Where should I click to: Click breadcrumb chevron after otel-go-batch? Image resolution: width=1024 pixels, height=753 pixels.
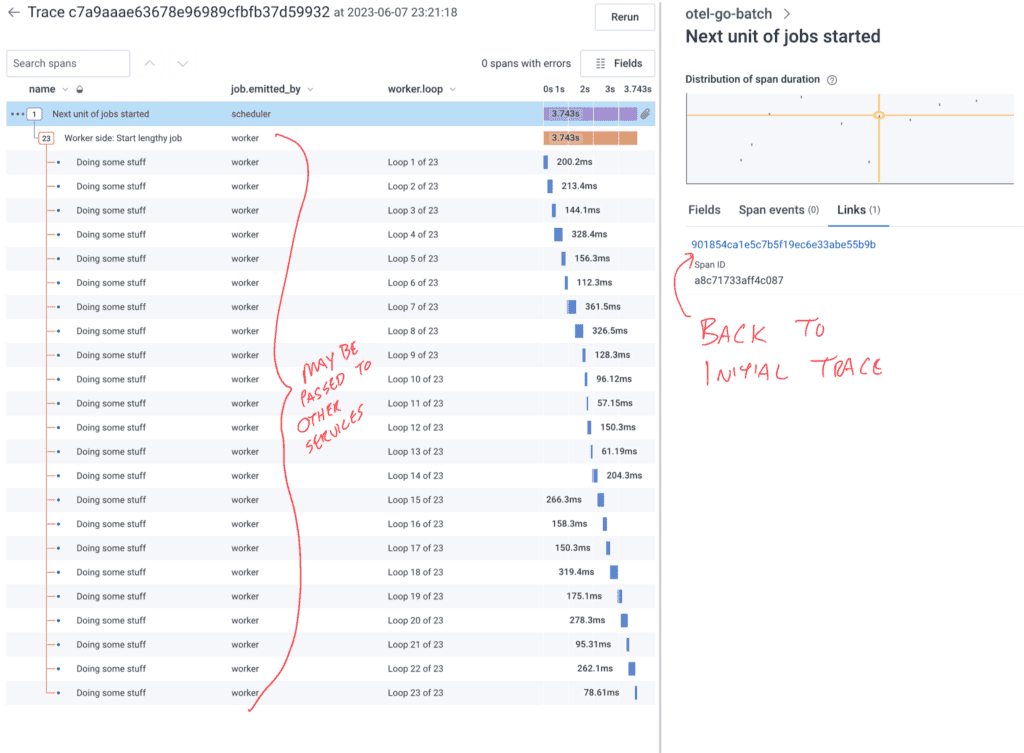pyautogui.click(x=787, y=14)
